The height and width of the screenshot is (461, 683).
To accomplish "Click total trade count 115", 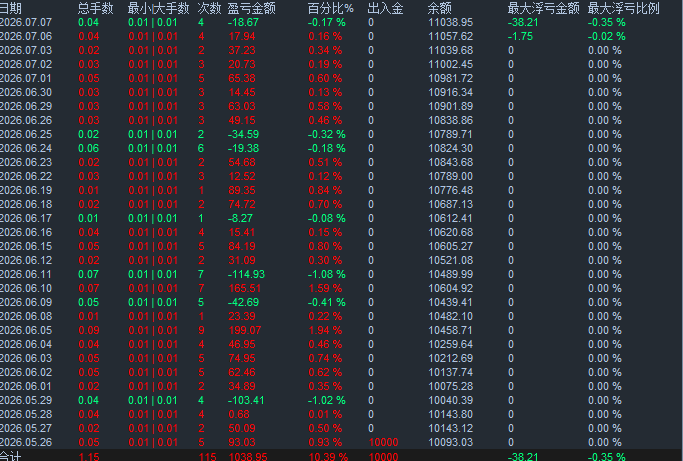I will point(207,456).
